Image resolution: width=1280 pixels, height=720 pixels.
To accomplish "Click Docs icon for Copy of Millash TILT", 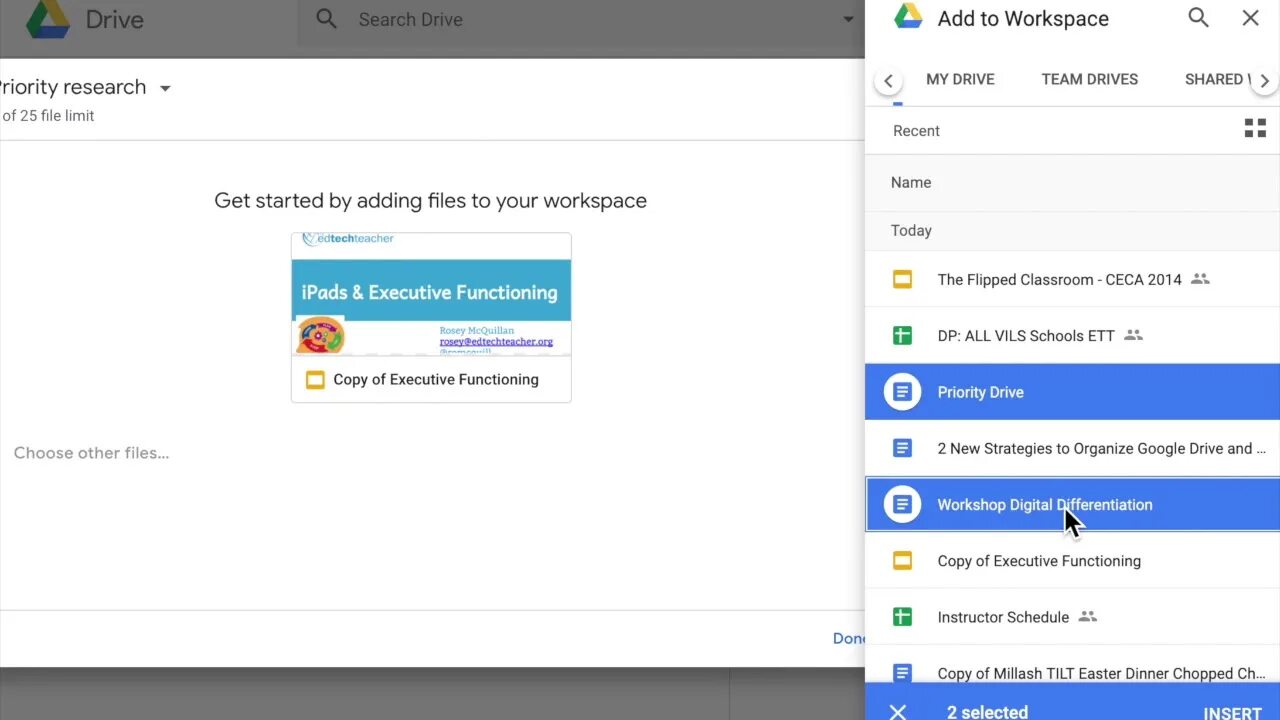I will coord(902,673).
